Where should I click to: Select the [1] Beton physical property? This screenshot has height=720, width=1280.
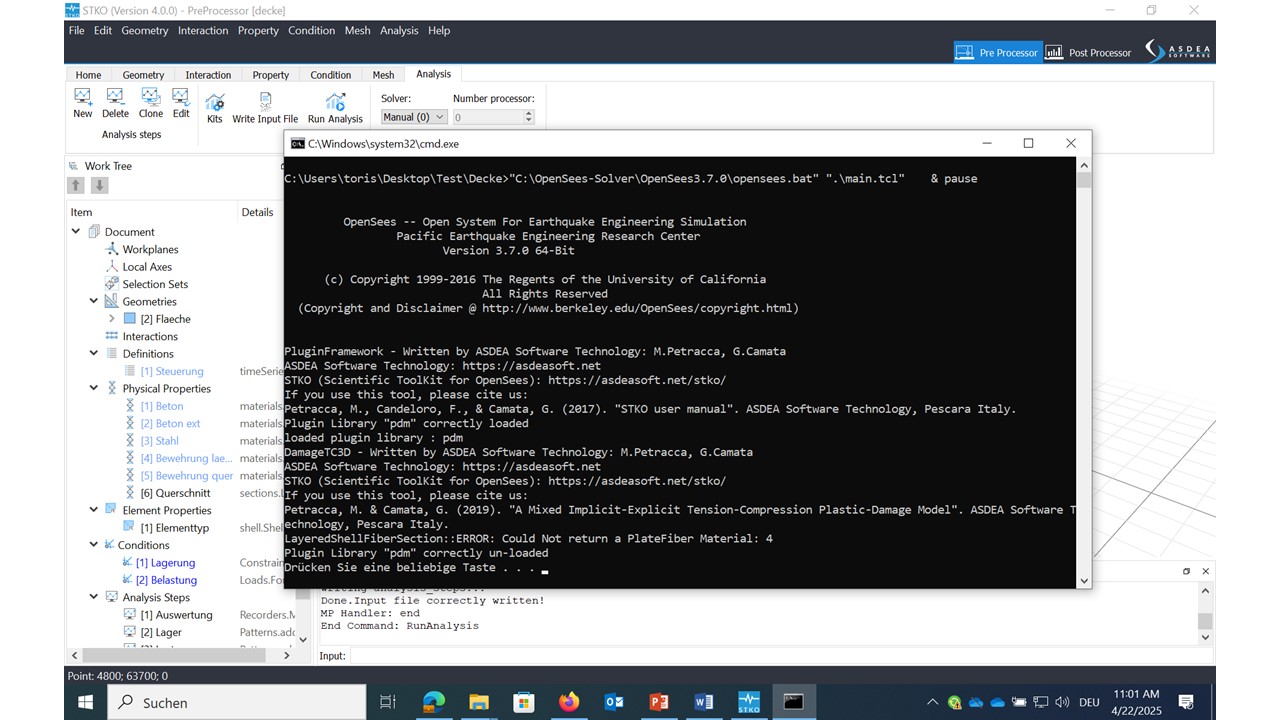point(162,406)
